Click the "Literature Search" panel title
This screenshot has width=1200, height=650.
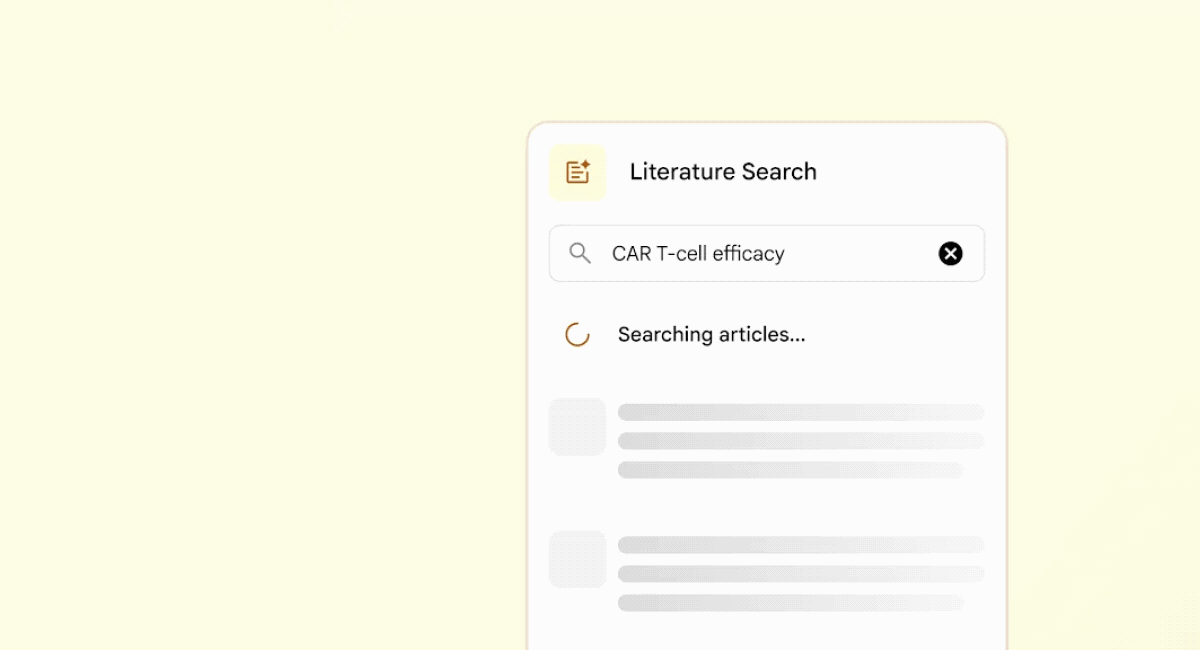click(x=723, y=172)
